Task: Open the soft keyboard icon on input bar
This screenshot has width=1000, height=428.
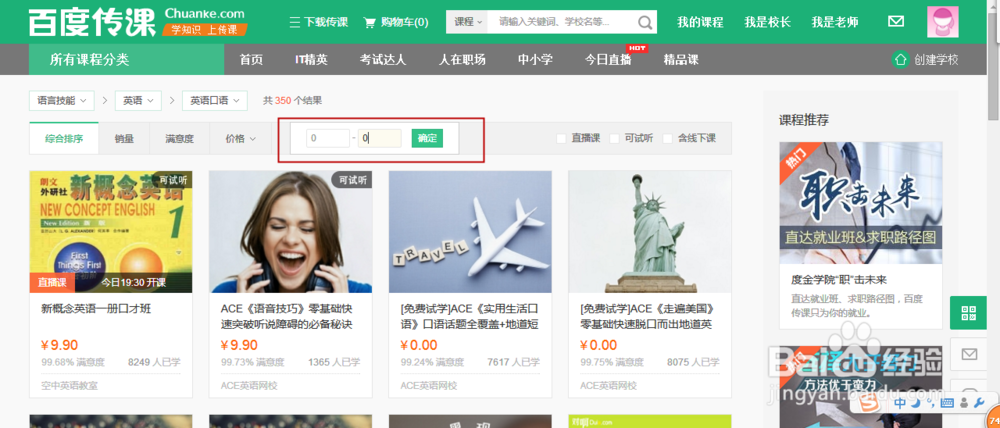Action: point(946,403)
